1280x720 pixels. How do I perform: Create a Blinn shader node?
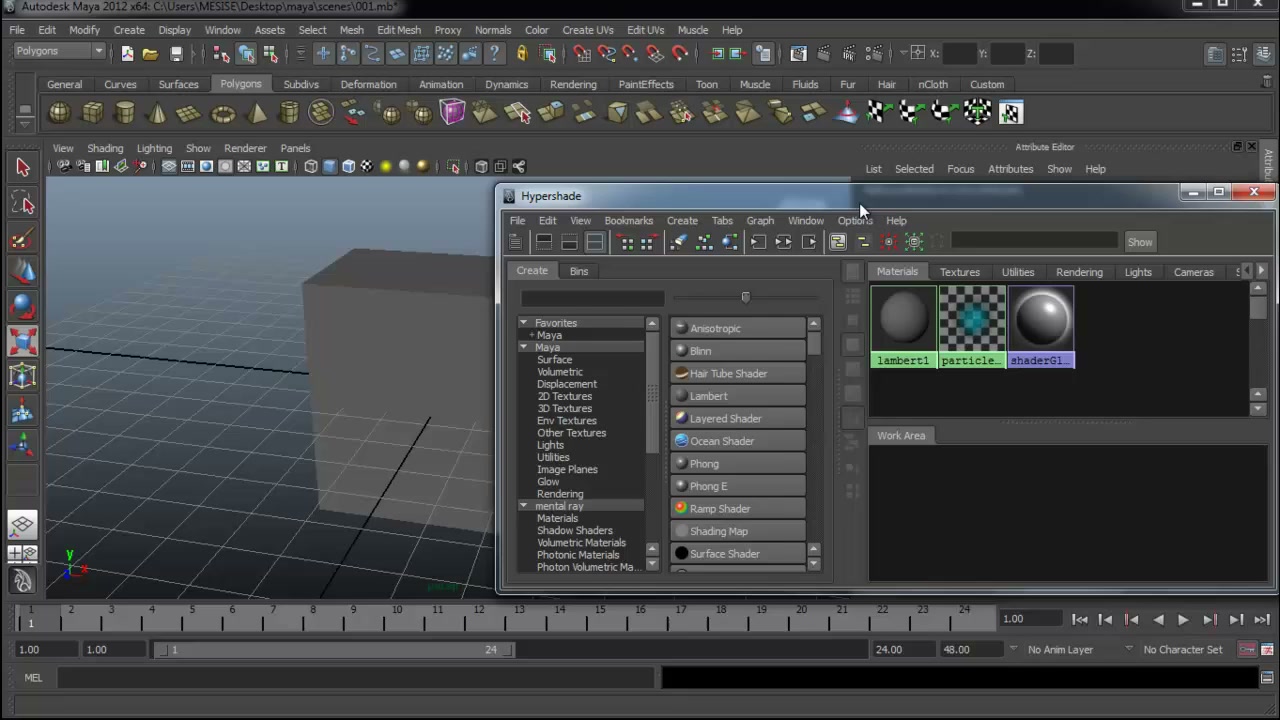738,351
